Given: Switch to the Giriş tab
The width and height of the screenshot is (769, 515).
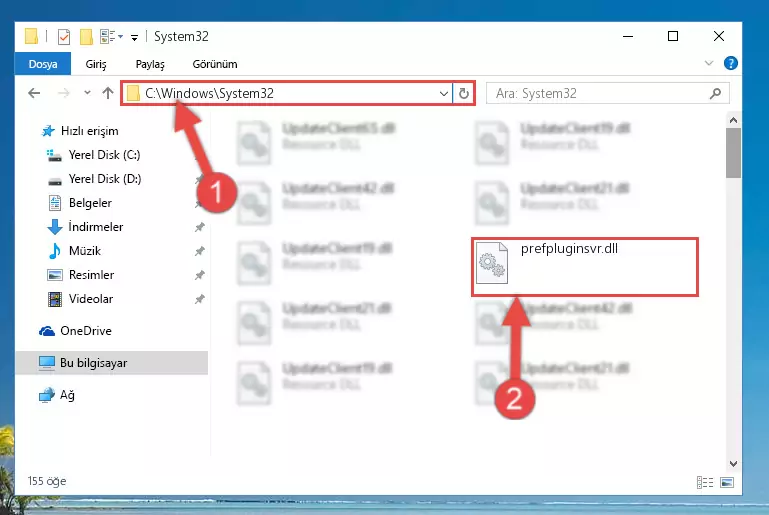Looking at the screenshot, I should point(96,64).
